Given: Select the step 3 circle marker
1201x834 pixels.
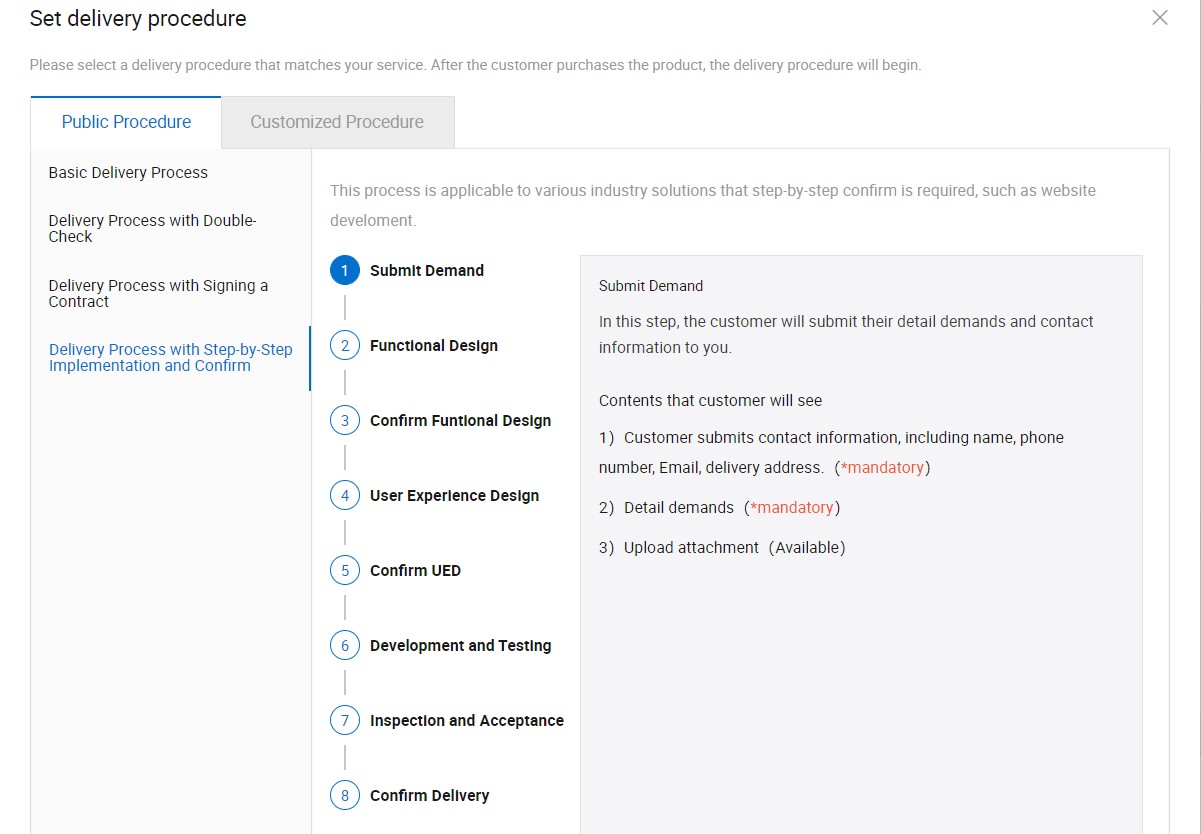Looking at the screenshot, I should click(345, 421).
